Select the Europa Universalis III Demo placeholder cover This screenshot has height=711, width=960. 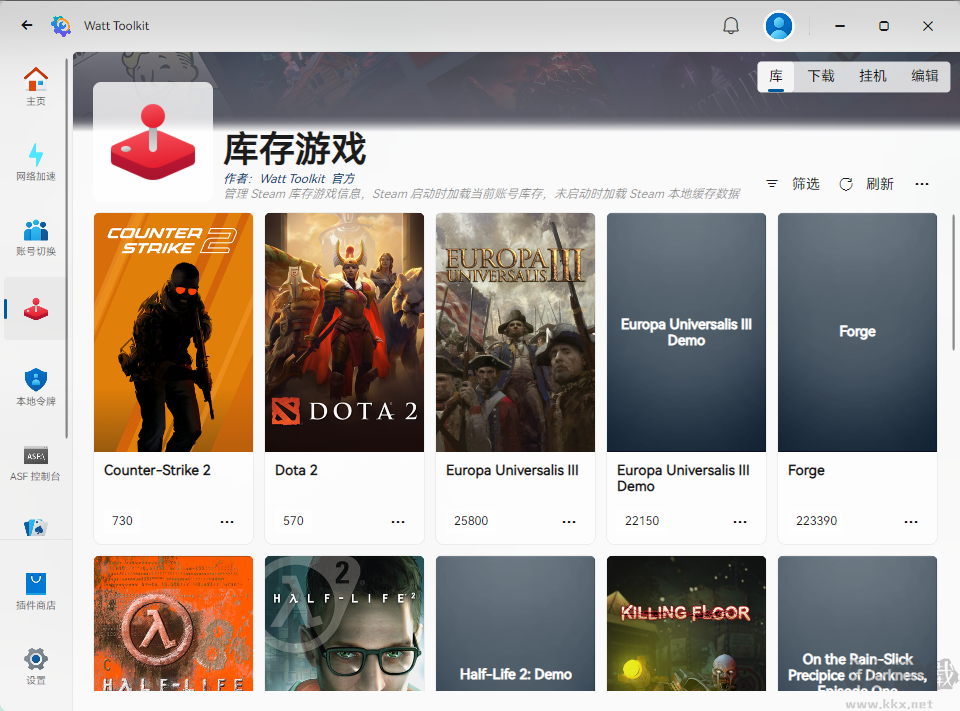686,333
